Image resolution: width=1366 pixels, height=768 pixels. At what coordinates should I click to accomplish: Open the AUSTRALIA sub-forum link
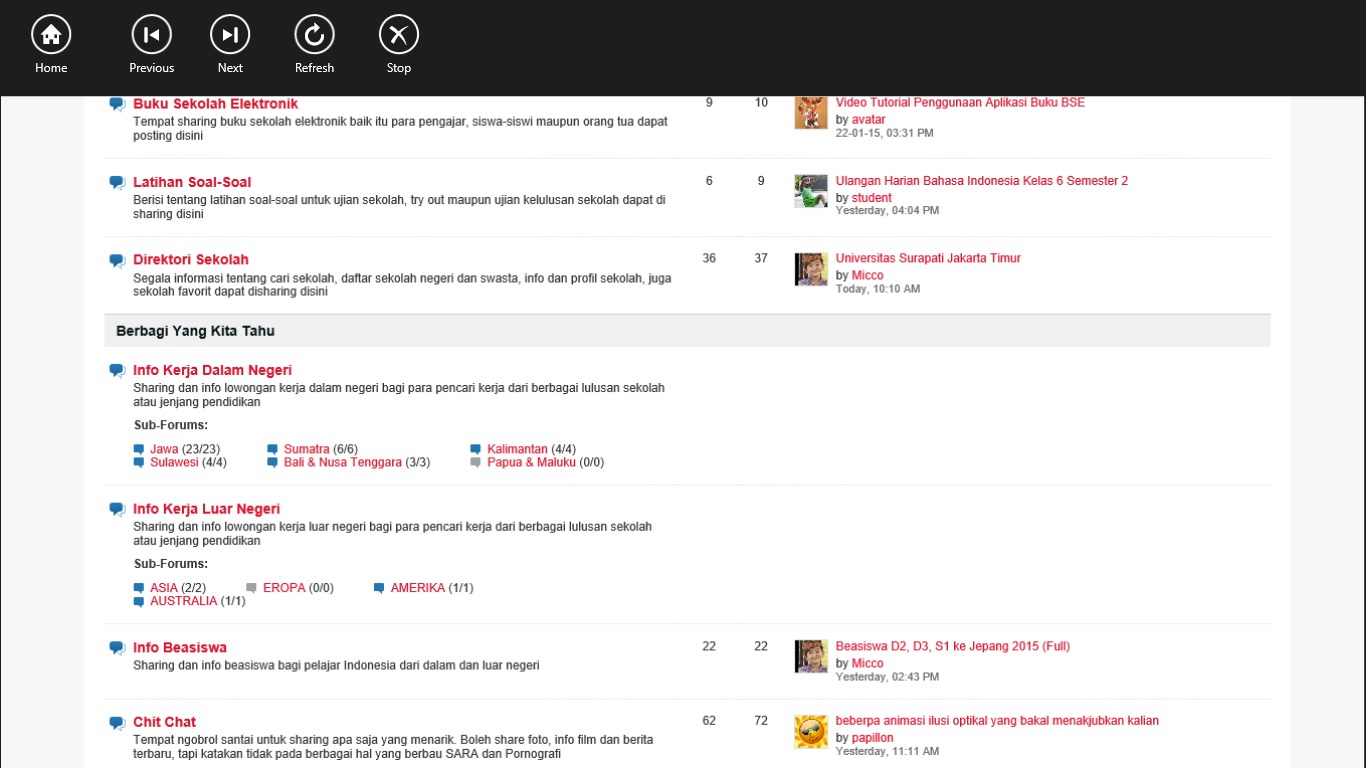[183, 601]
